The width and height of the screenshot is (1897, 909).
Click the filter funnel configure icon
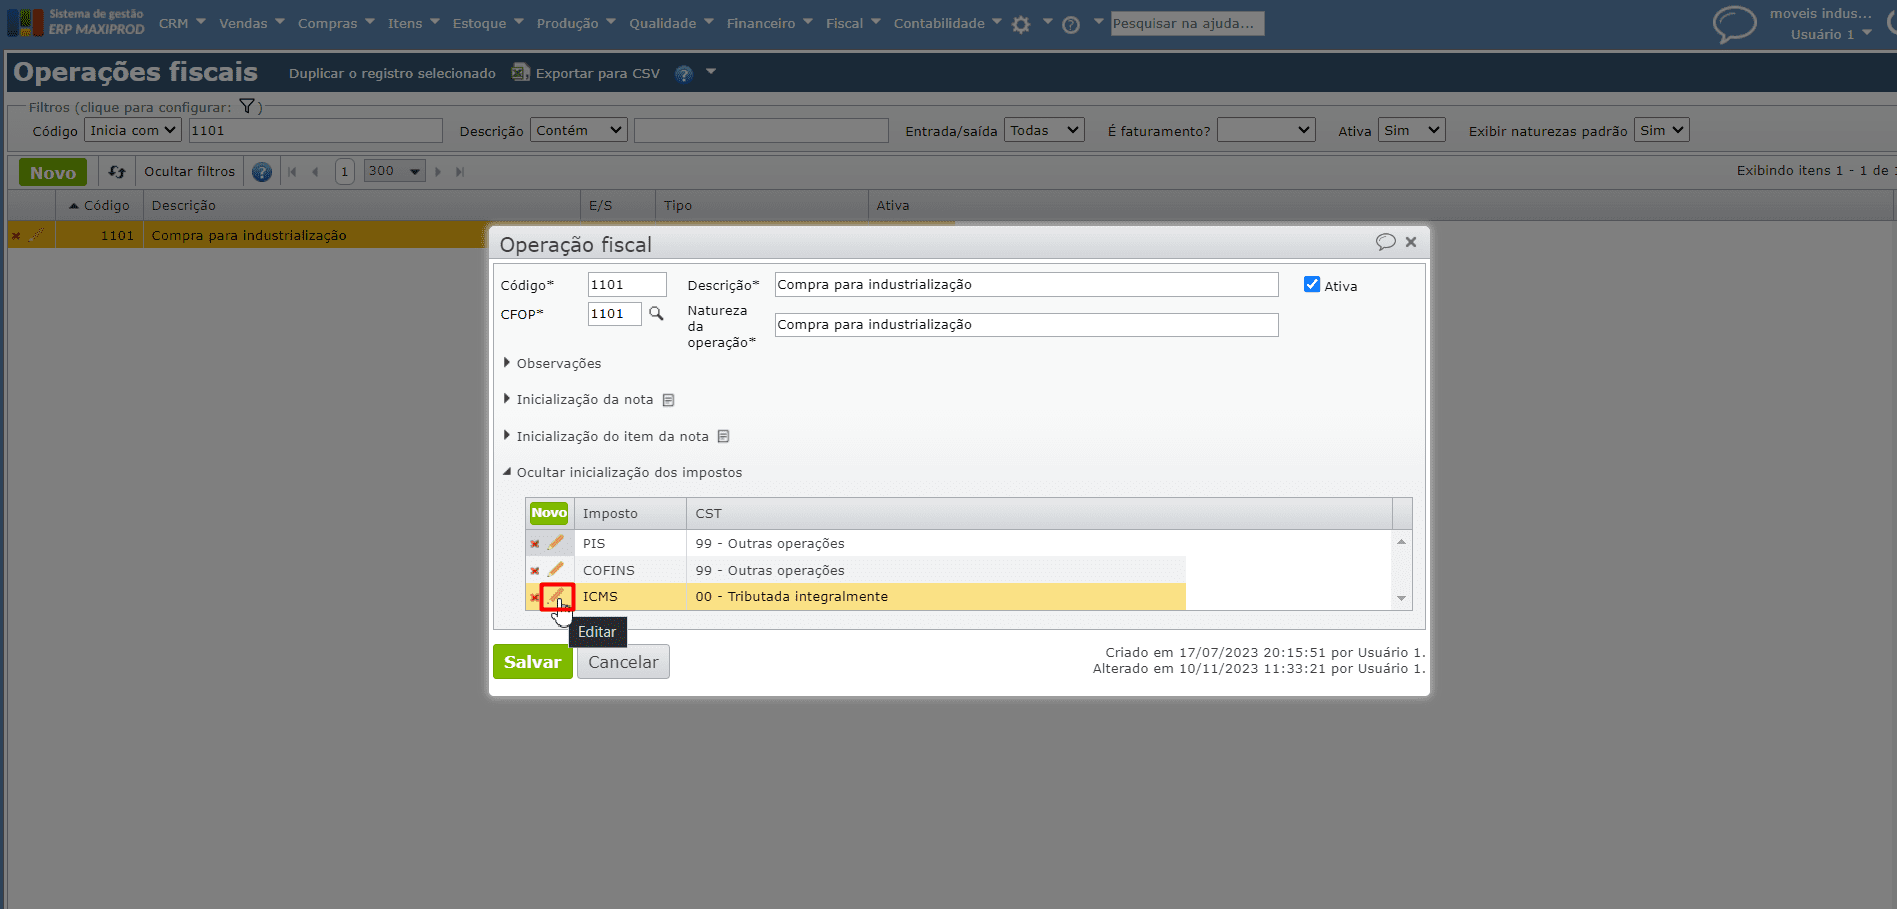click(x=247, y=106)
